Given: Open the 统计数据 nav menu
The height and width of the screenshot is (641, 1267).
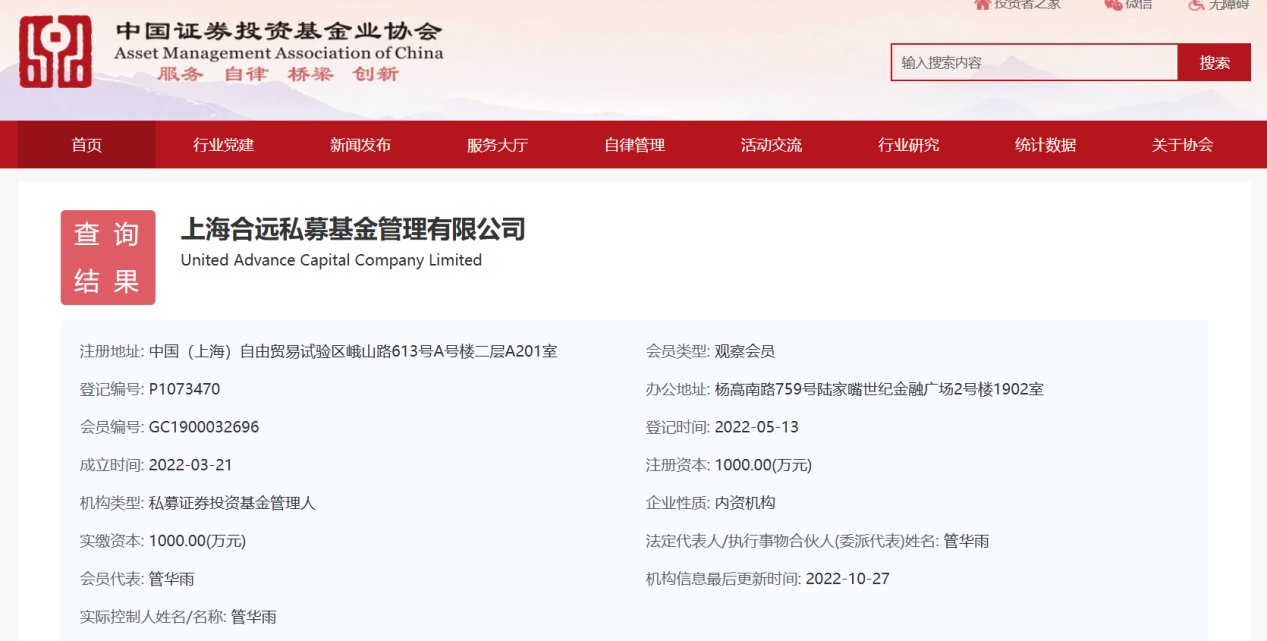Looking at the screenshot, I should pyautogui.click(x=1045, y=145).
